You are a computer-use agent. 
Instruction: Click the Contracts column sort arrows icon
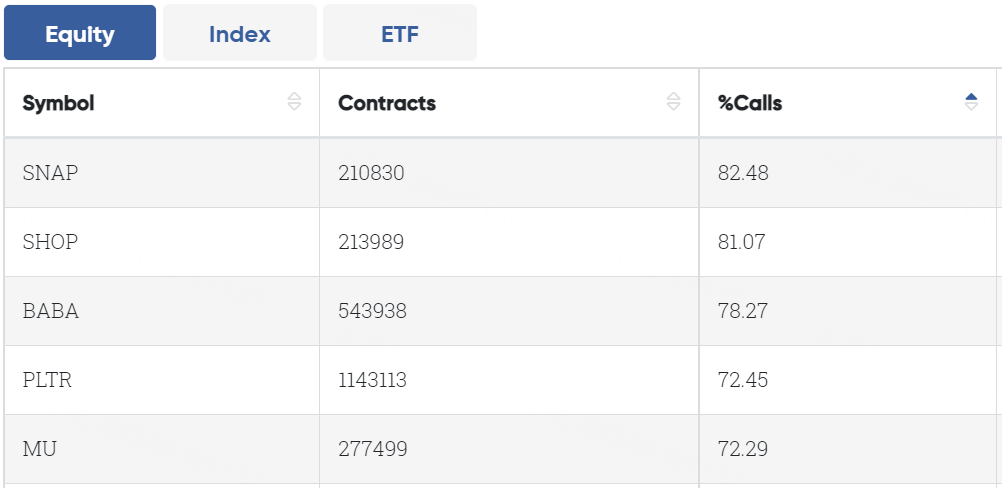(x=673, y=102)
